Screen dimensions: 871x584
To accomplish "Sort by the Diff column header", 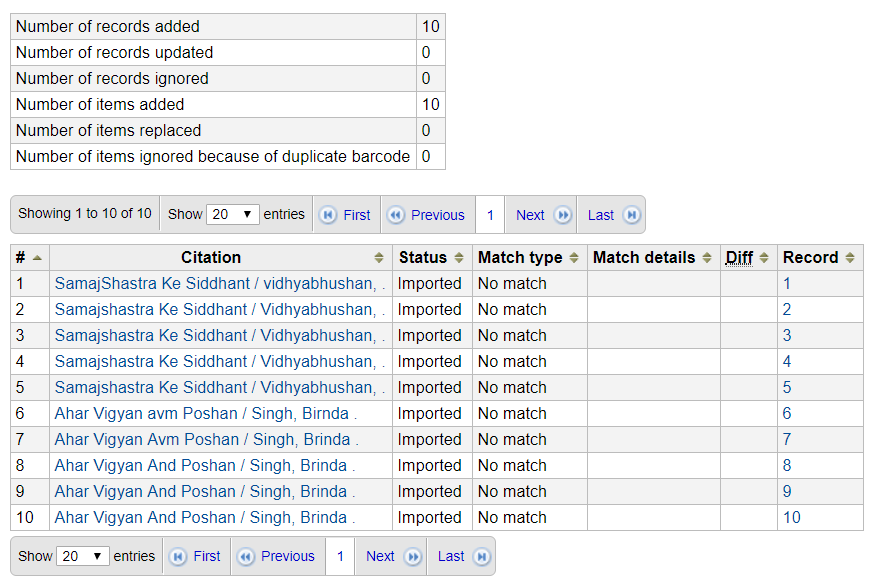I will coord(748,258).
